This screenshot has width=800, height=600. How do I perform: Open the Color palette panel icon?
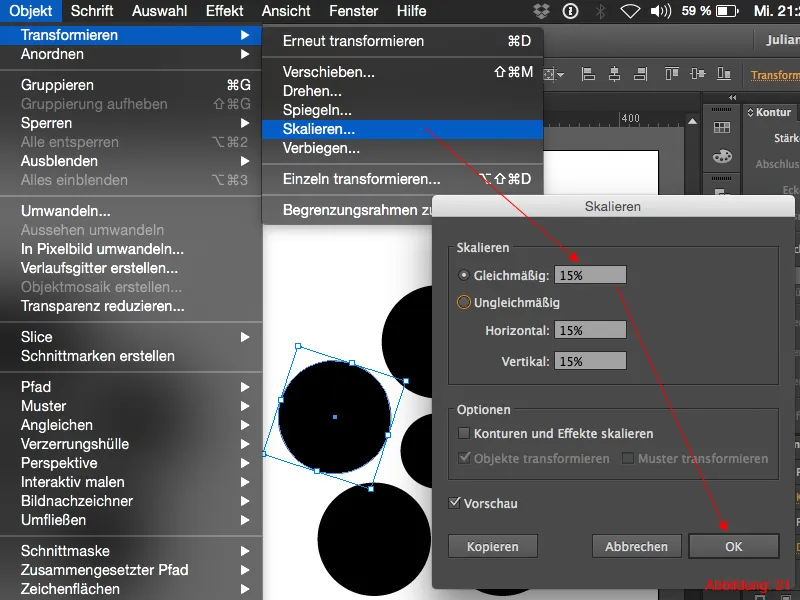722,156
